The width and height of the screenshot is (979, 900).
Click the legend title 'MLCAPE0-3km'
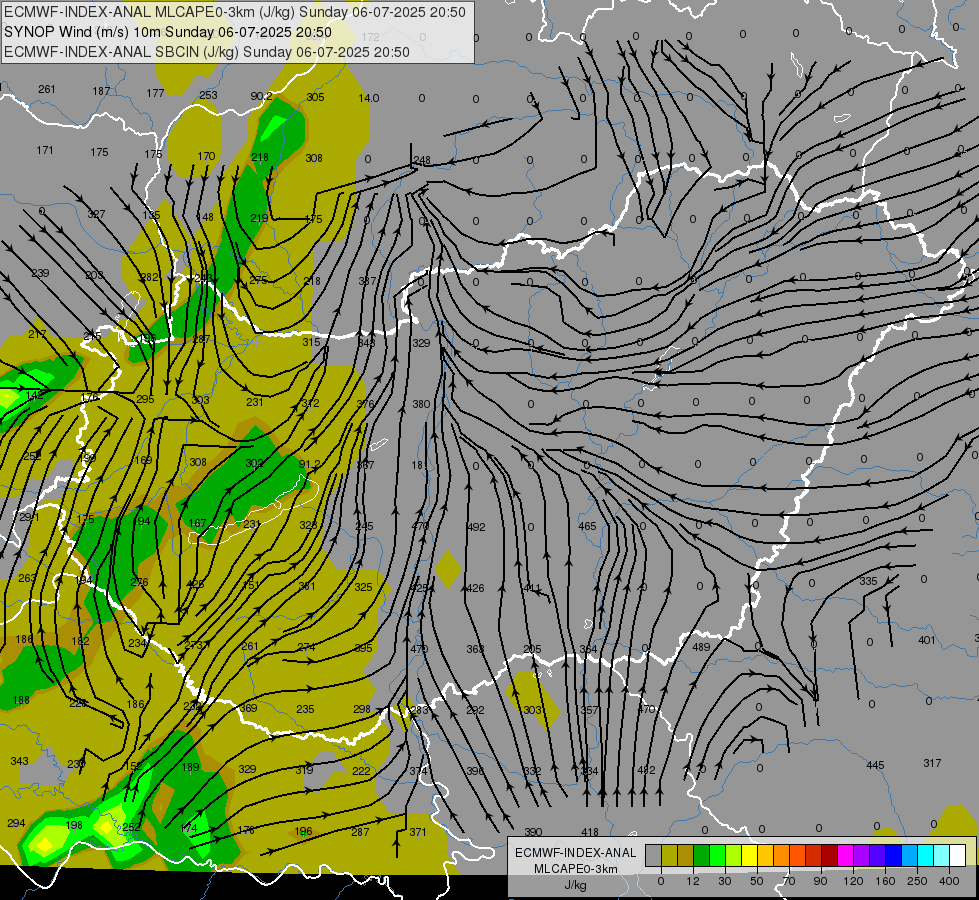[x=575, y=869]
